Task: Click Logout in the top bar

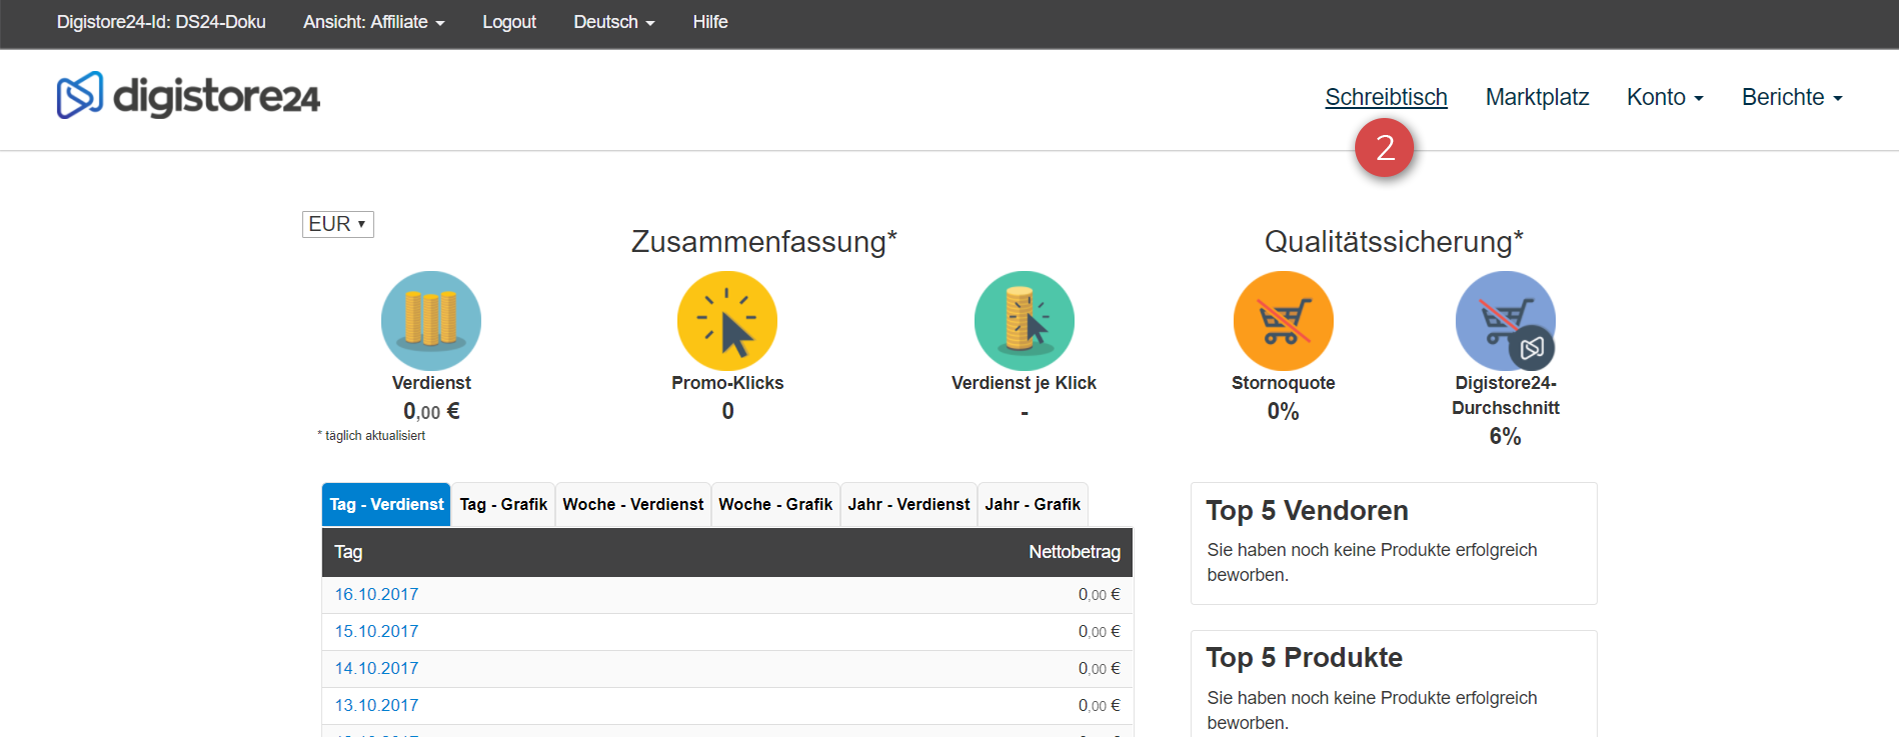Action: click(509, 22)
